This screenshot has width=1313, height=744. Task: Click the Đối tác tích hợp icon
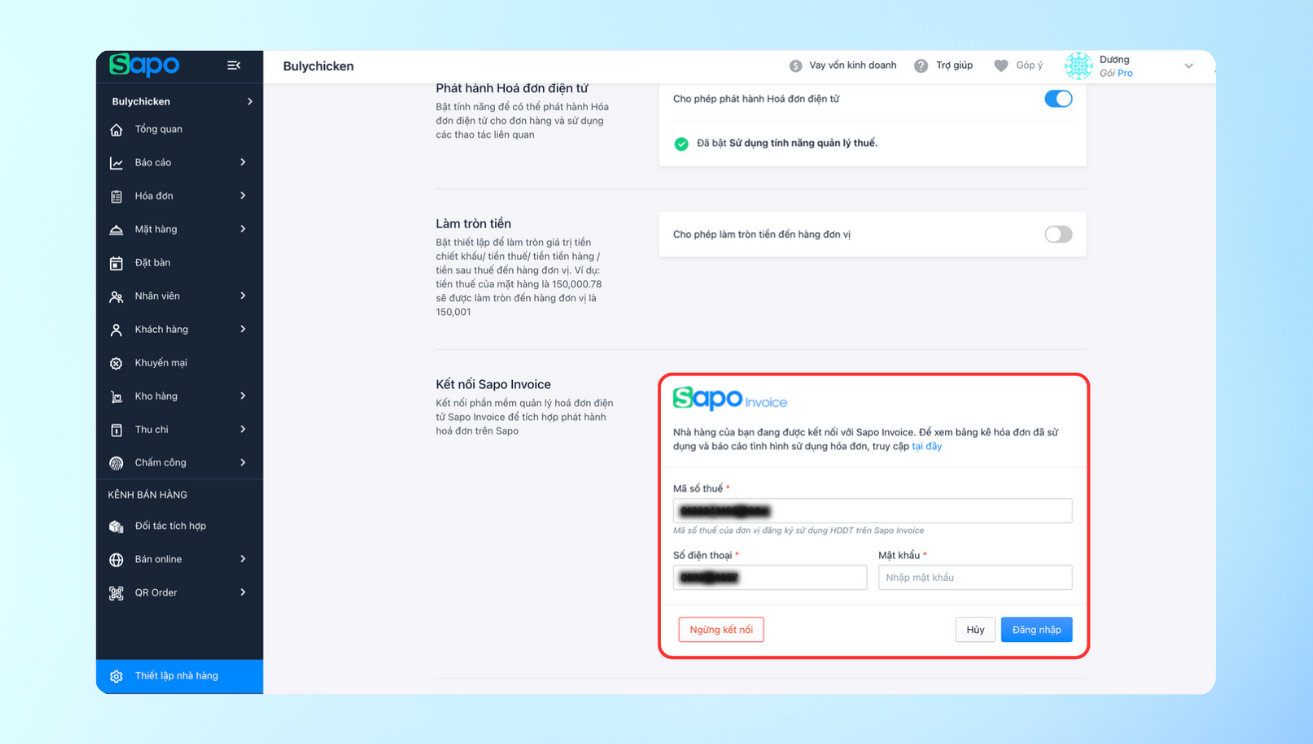[x=116, y=526]
